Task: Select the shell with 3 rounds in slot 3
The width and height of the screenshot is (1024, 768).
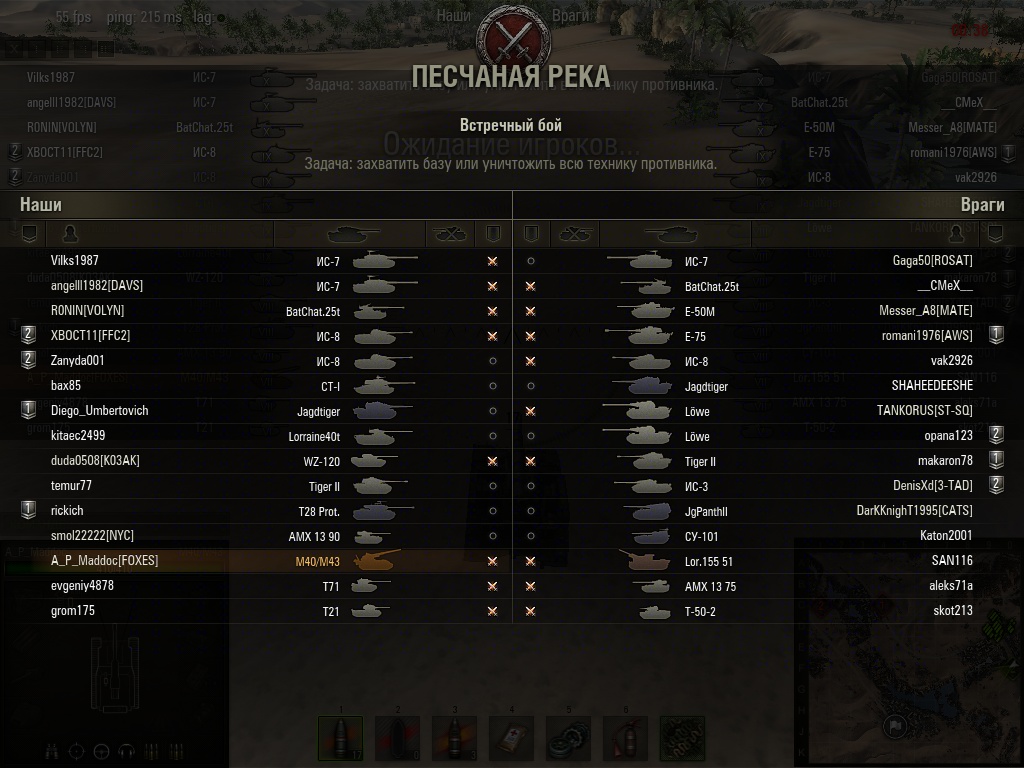Action: tap(454, 738)
